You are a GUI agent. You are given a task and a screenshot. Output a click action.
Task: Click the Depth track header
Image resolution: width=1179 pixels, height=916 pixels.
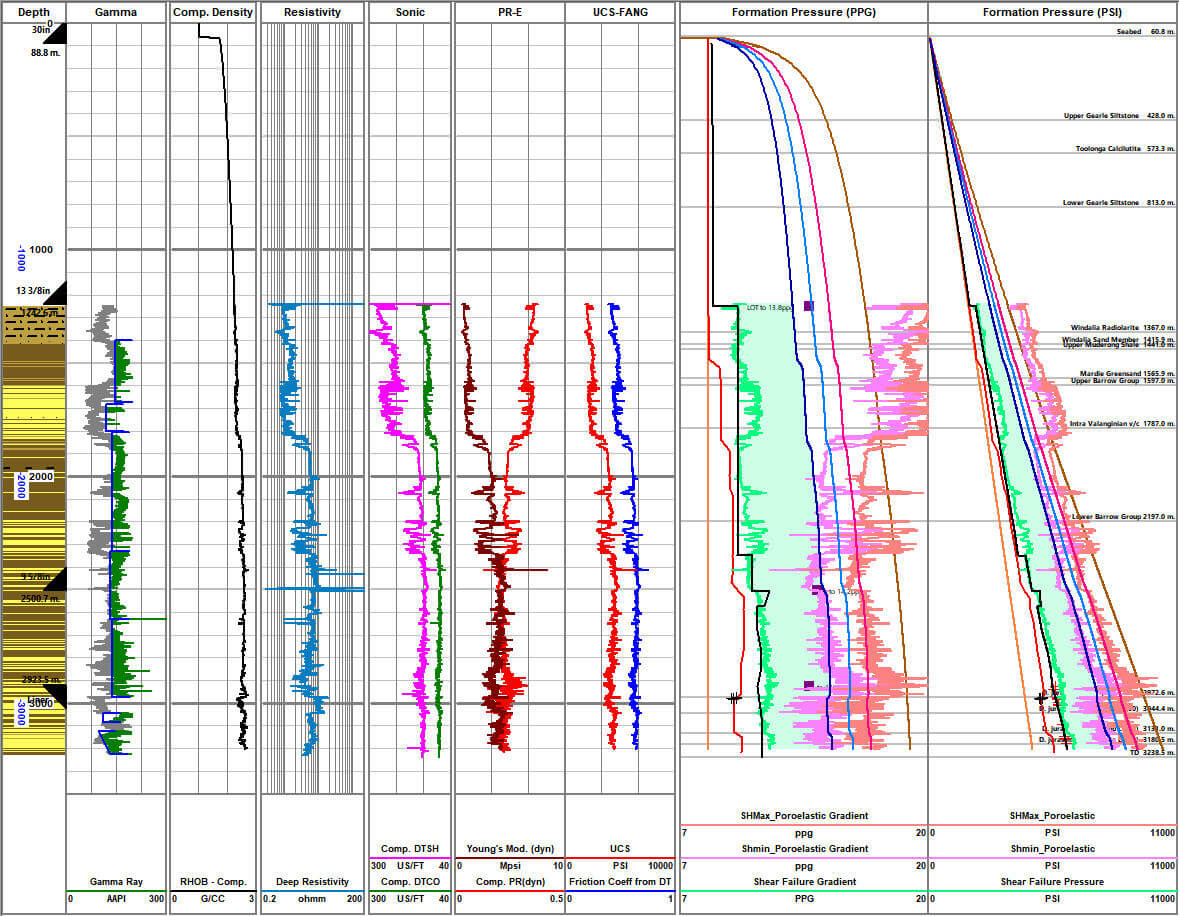(x=33, y=12)
